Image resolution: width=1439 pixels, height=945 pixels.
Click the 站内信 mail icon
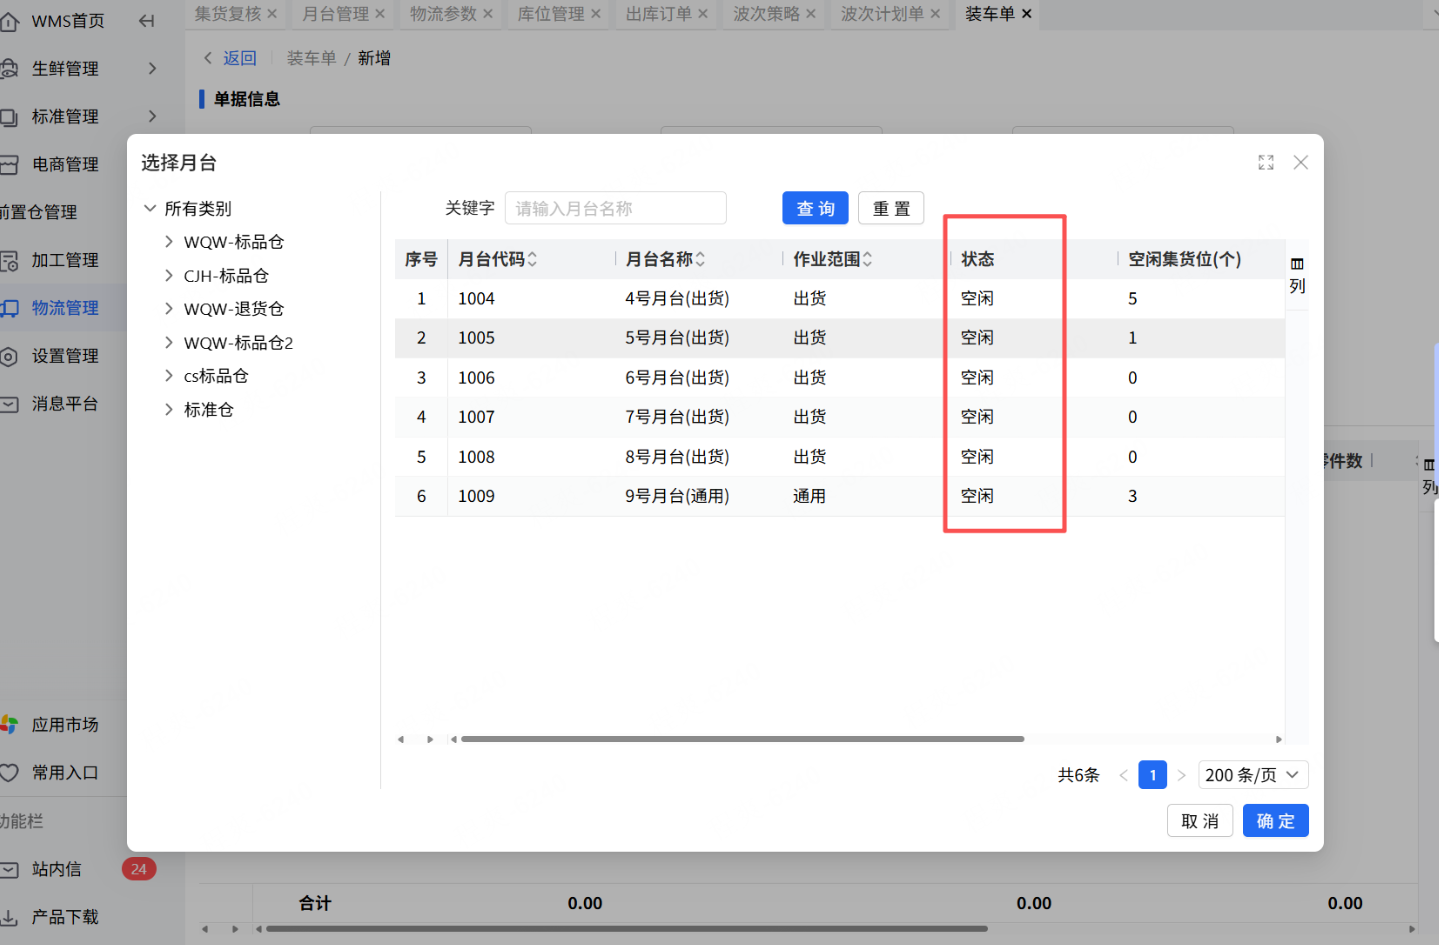pyautogui.click(x=9, y=870)
